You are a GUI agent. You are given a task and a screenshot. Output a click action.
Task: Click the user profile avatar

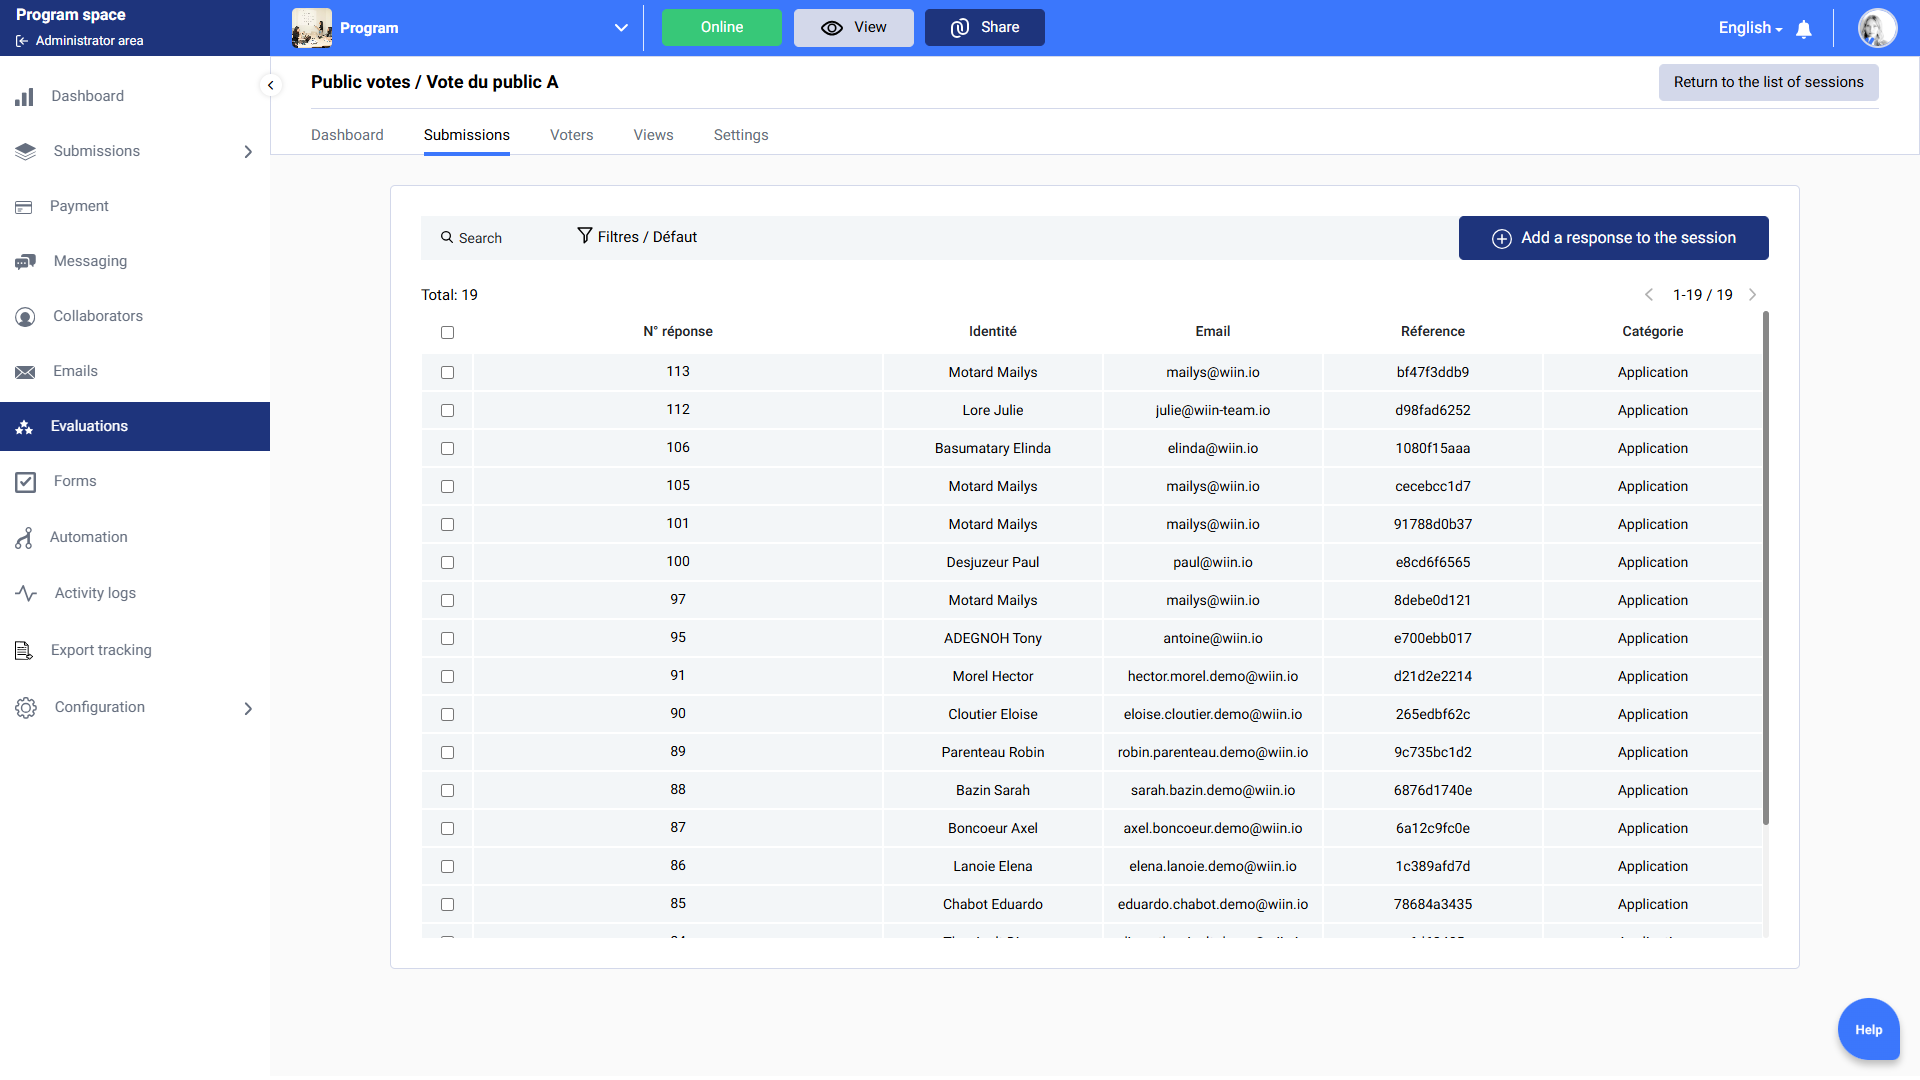[x=1877, y=28]
